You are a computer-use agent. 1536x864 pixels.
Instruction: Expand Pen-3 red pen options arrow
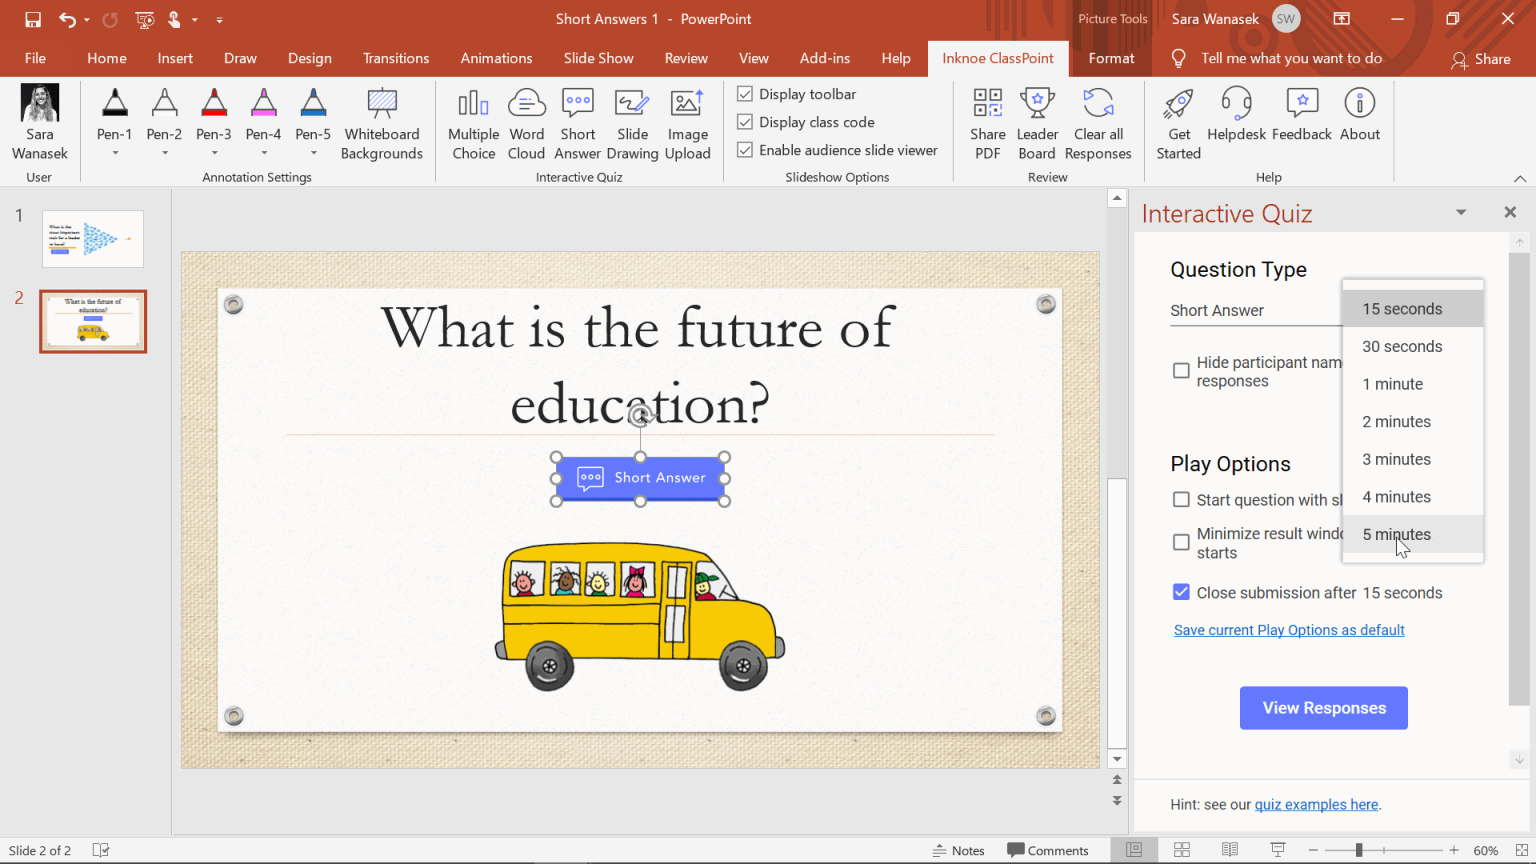[214, 153]
